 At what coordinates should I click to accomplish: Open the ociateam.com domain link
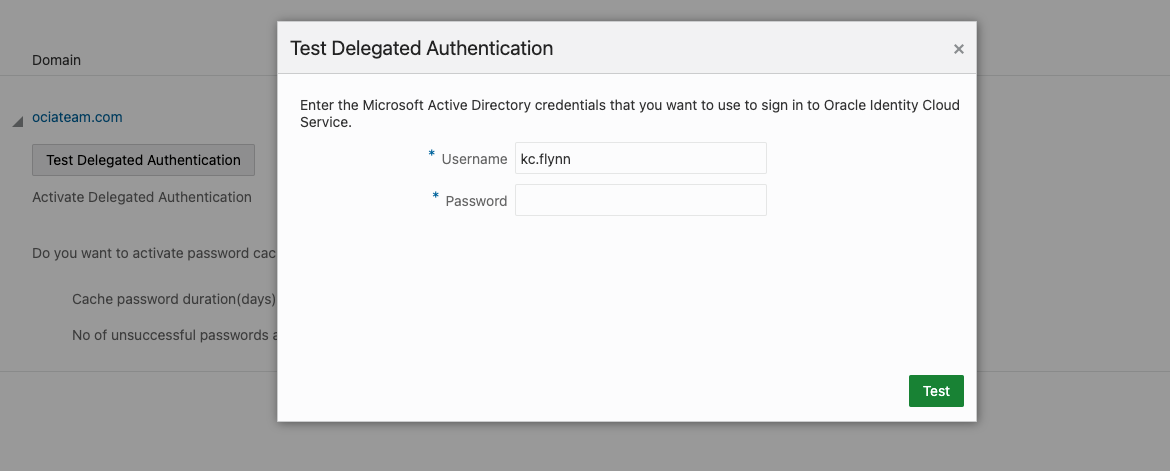77,117
